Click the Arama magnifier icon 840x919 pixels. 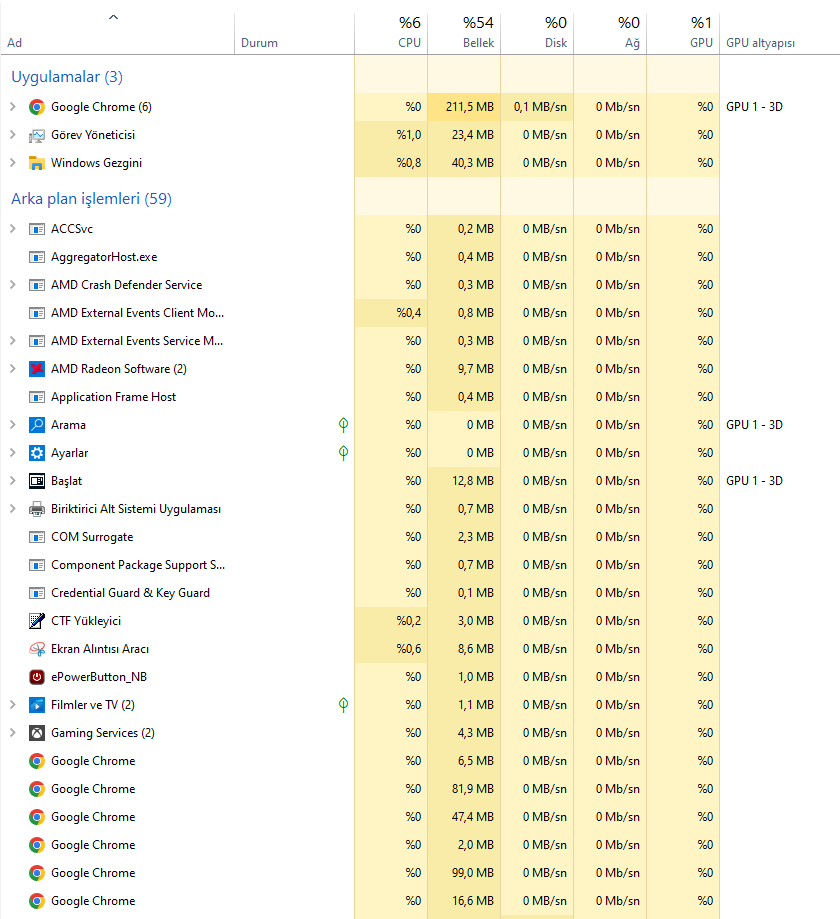point(37,425)
